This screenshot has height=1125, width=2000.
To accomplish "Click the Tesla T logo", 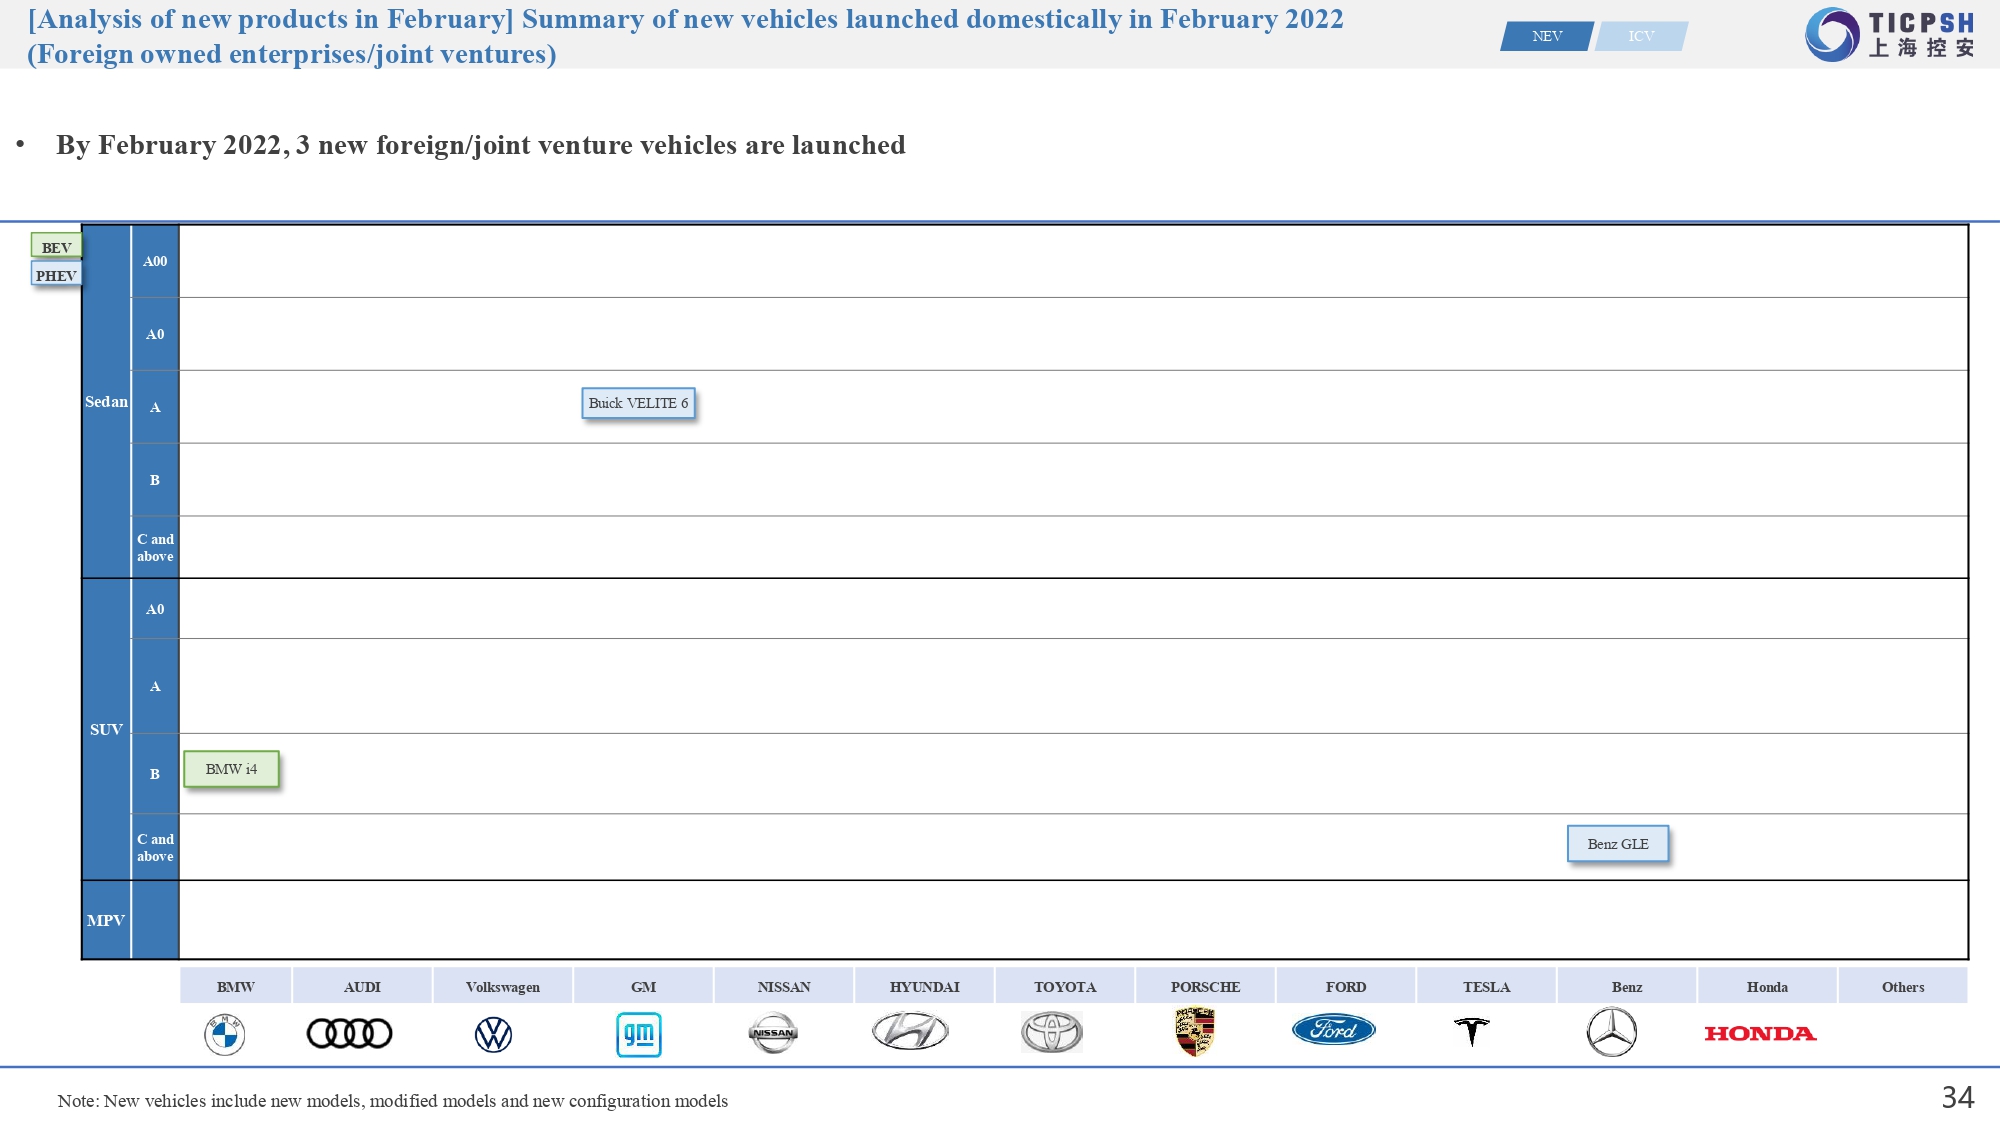I will pos(1472,1031).
